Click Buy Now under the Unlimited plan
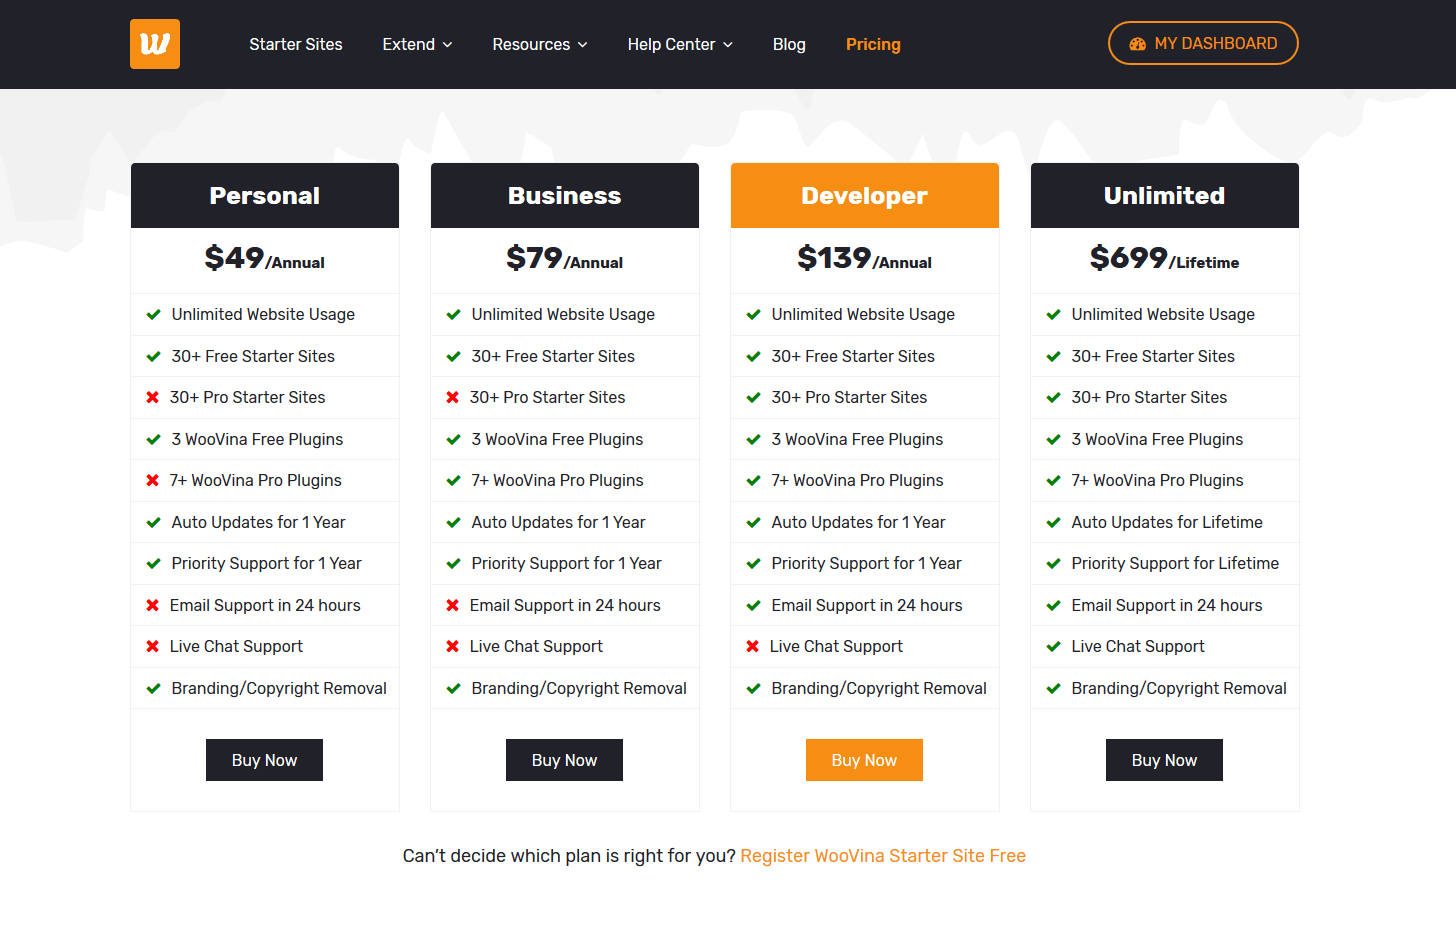 [x=1164, y=760]
